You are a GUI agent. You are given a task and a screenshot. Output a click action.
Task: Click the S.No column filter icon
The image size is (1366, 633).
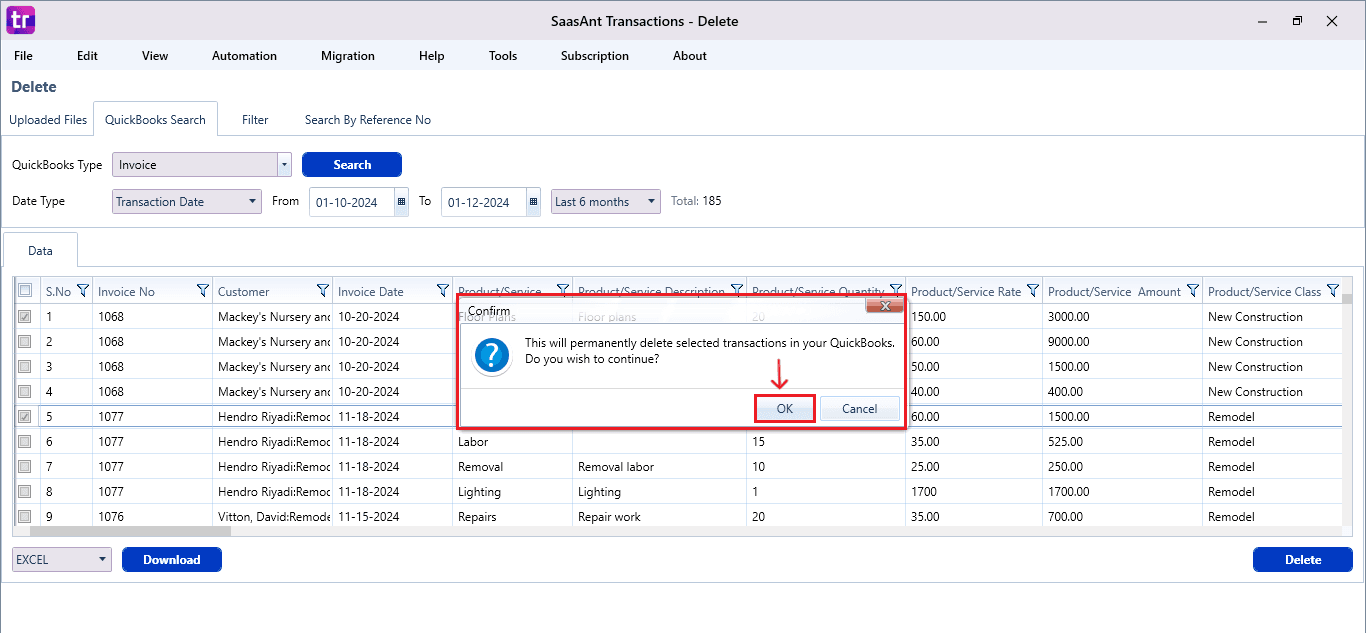pos(83,291)
